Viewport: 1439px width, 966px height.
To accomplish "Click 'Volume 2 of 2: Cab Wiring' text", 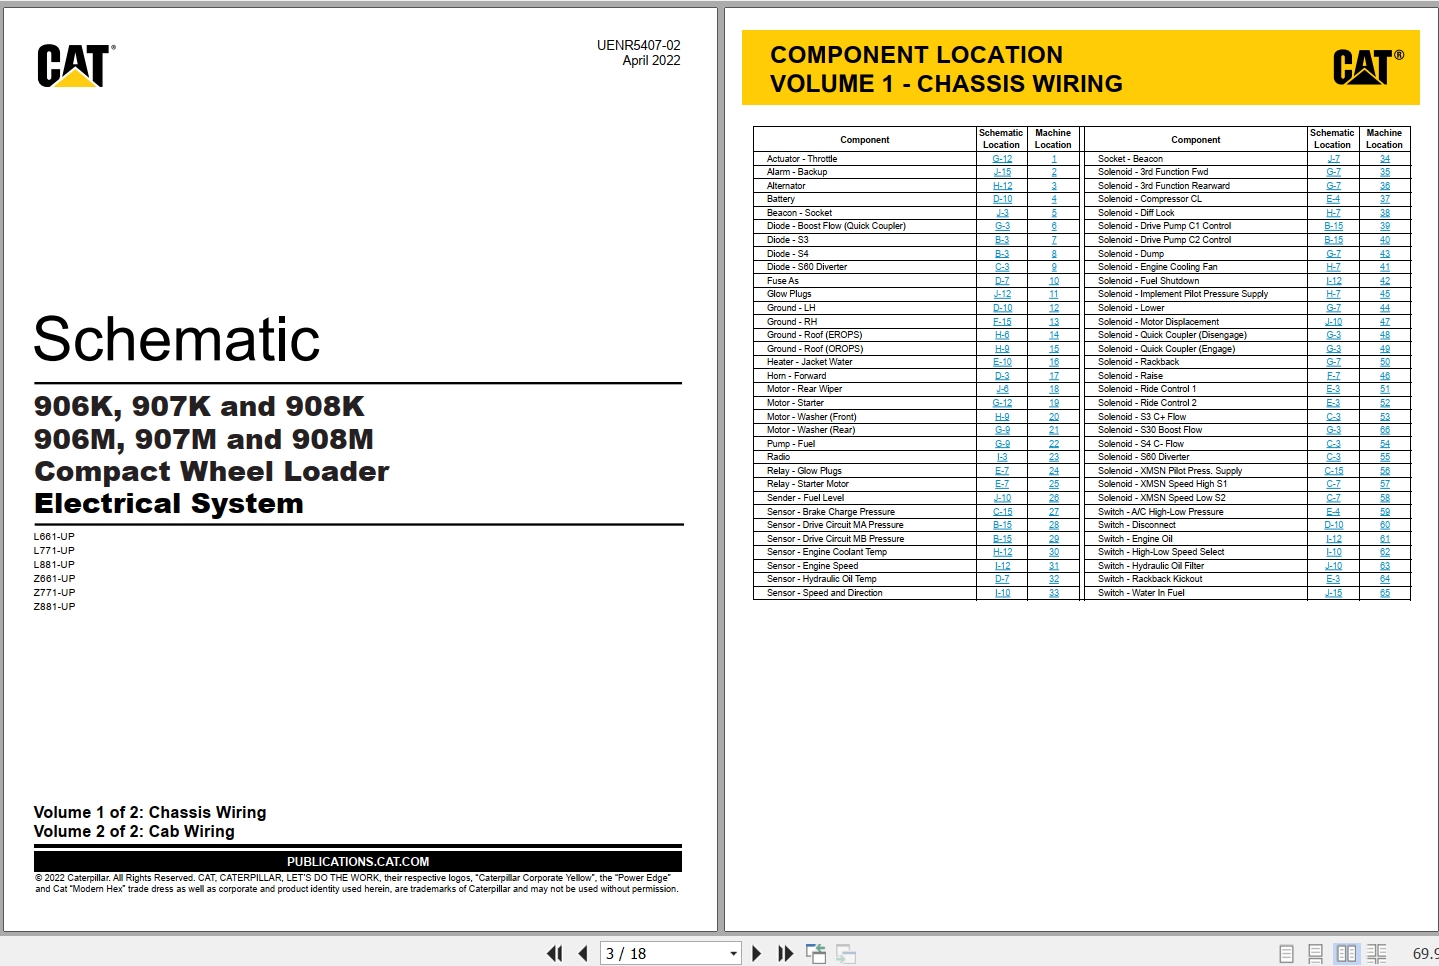I will 134,832.
